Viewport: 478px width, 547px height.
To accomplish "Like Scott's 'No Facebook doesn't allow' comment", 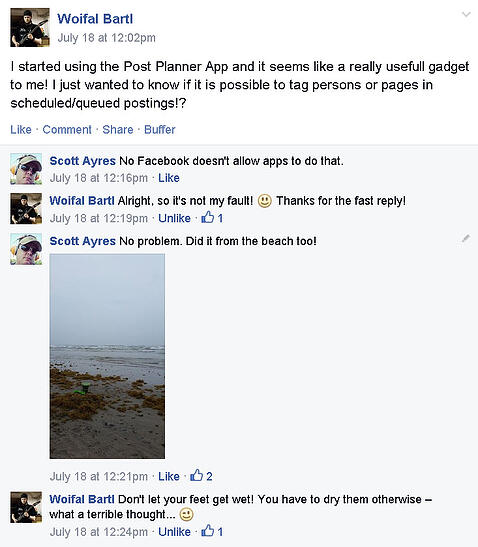I will [169, 178].
